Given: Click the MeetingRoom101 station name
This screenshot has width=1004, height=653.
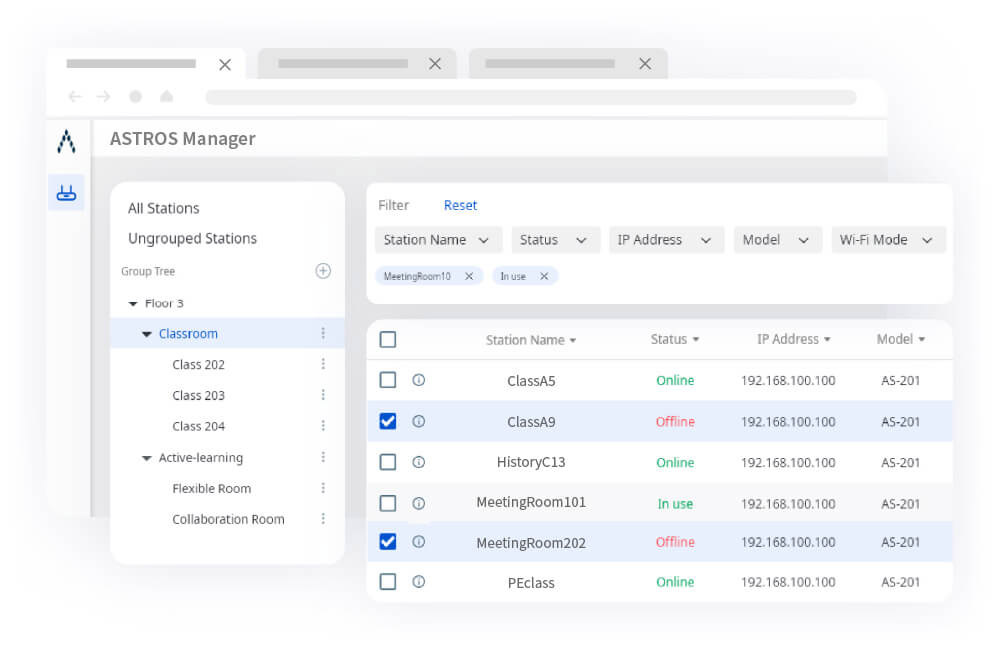Looking at the screenshot, I should (531, 503).
